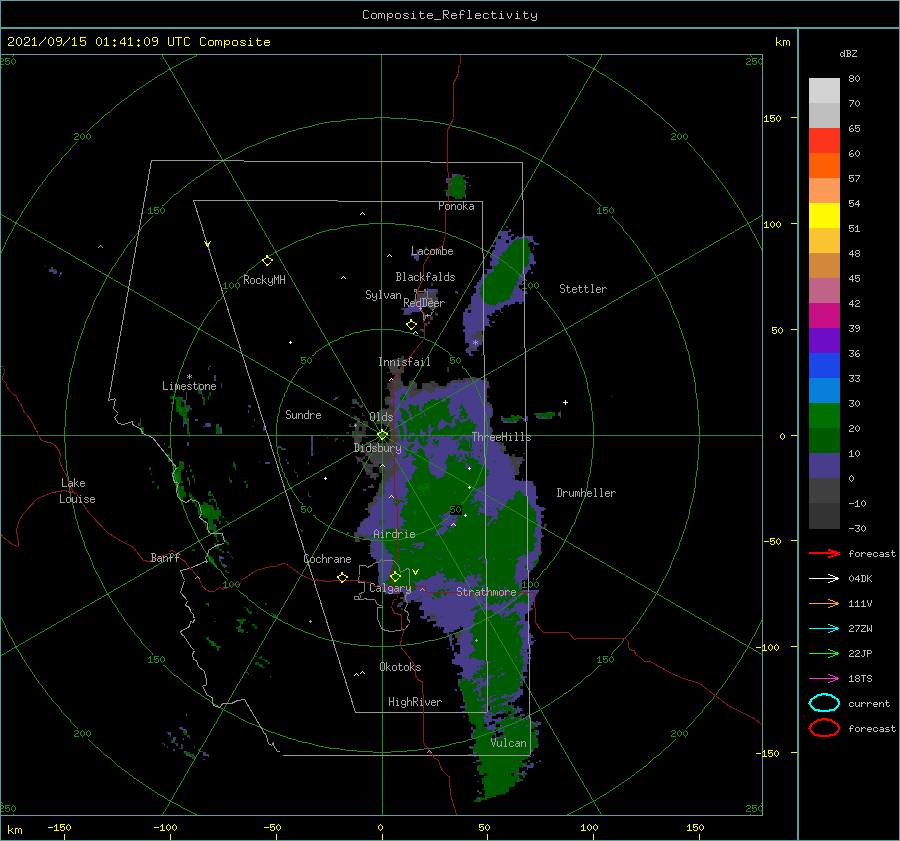Click the Okotoks city label
Image resolution: width=900 pixels, height=841 pixels.
point(400,667)
